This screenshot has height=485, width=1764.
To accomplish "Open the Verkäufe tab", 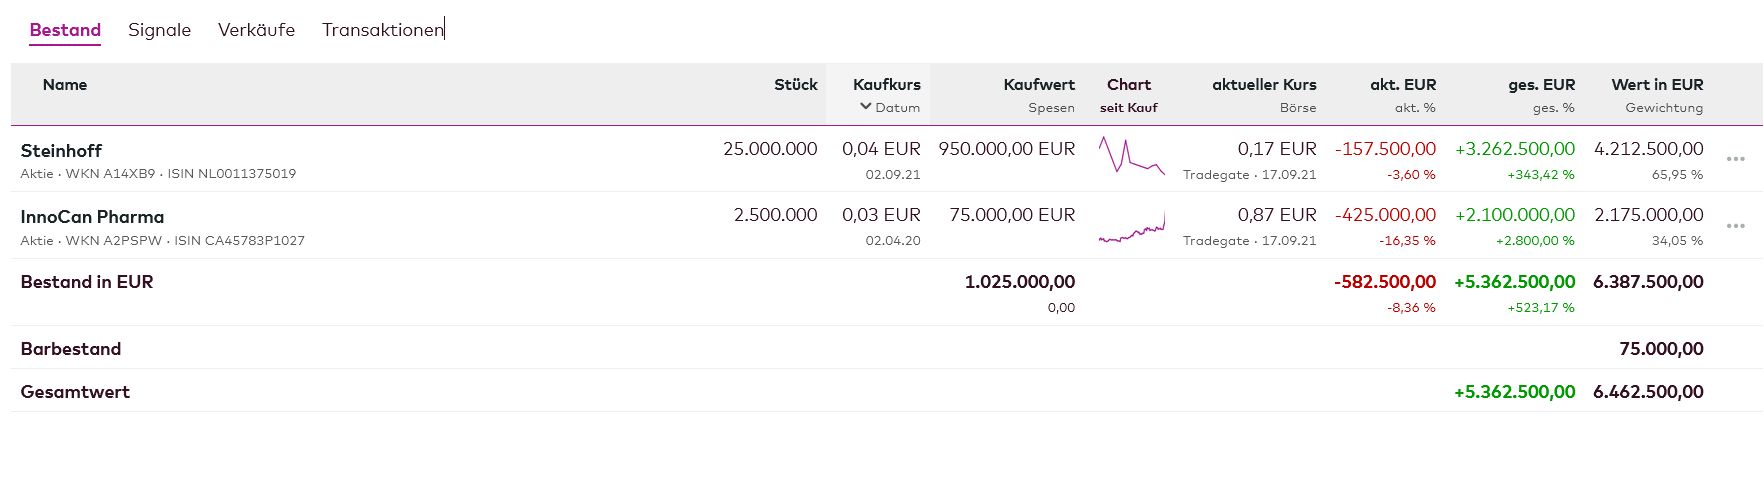I will (x=256, y=30).
